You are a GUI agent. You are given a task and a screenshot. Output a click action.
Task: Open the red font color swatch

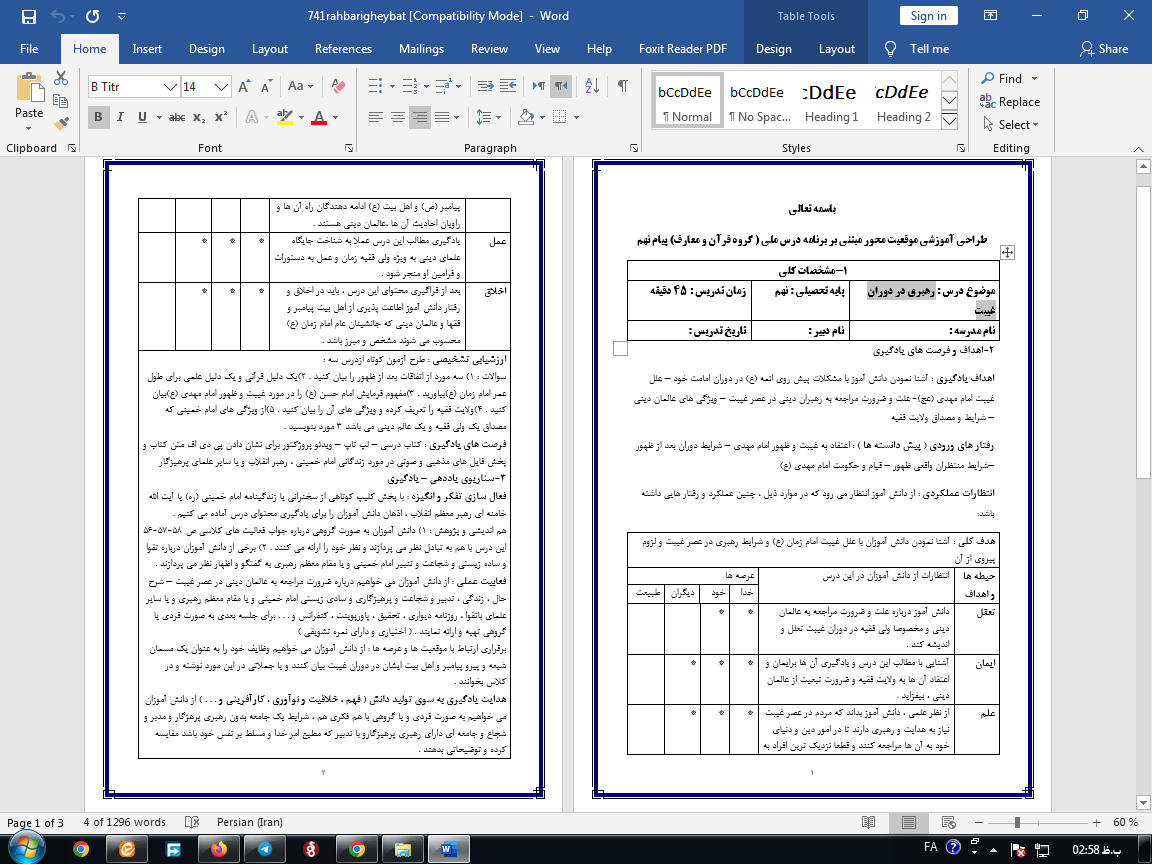[x=318, y=117]
